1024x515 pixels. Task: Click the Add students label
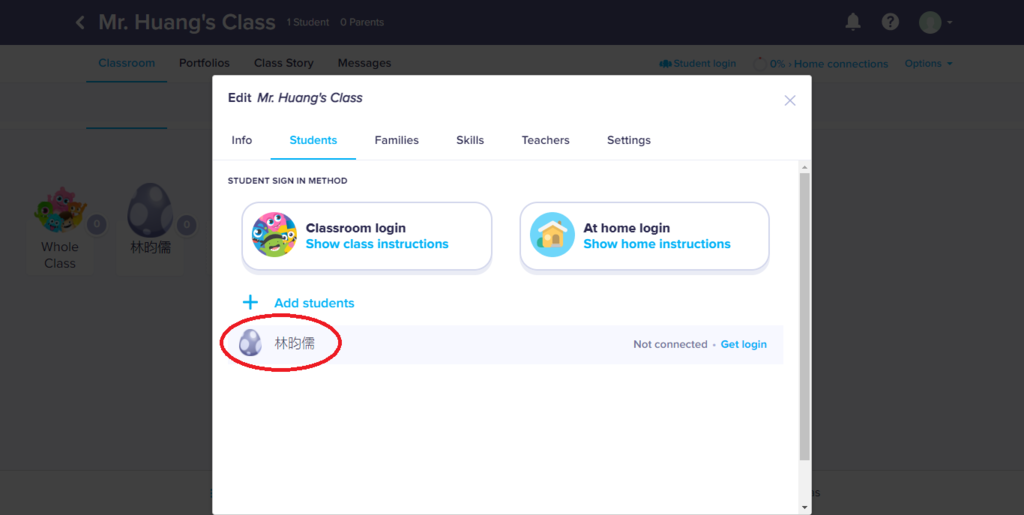click(314, 303)
